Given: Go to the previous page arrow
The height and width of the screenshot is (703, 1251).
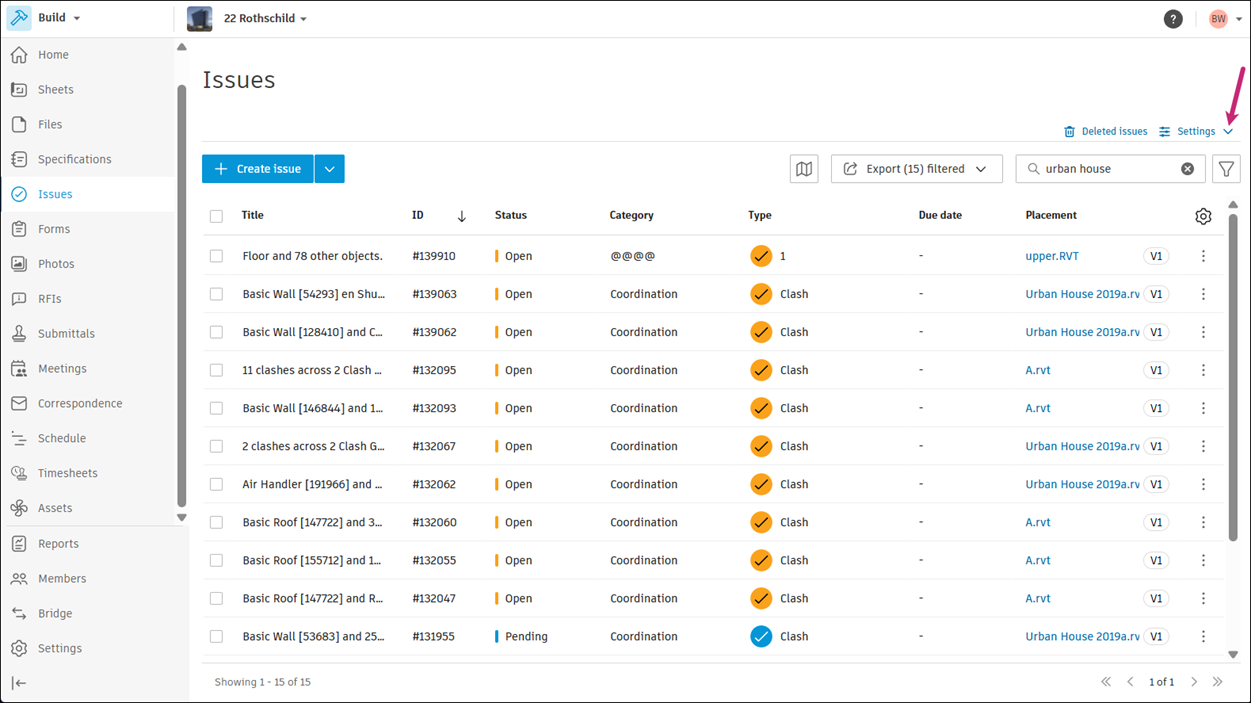Looking at the screenshot, I should 1130,682.
